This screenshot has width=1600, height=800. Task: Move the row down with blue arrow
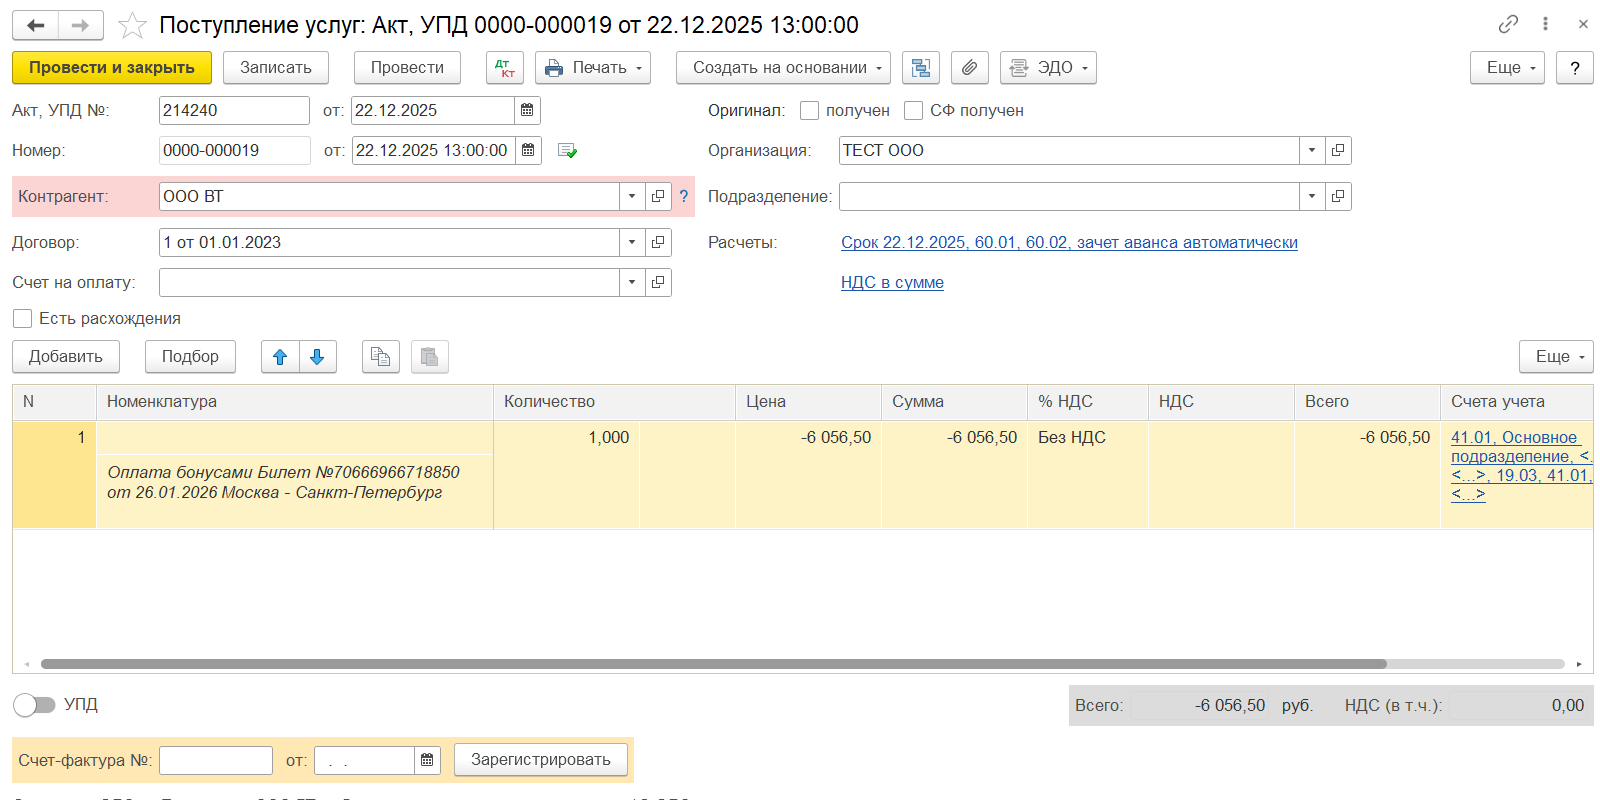317,357
